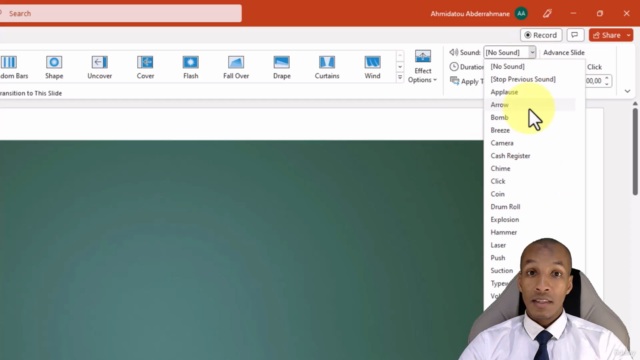640x360 pixels.
Task: Open the Comments pane icon
Action: (x=575, y=35)
